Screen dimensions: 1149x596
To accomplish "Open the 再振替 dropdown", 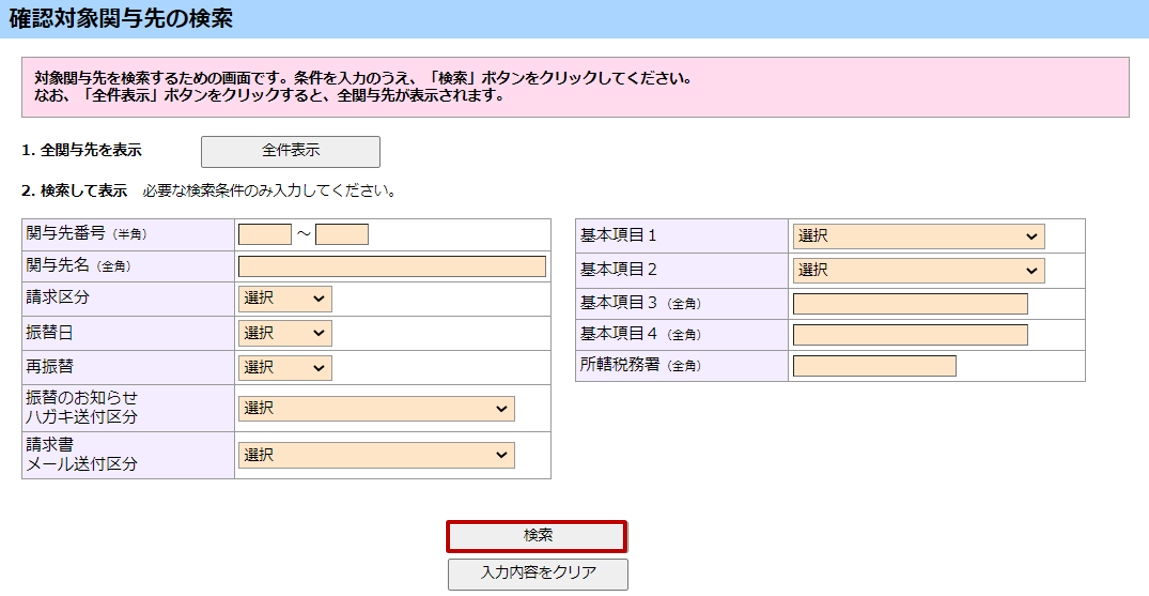I will 284,367.
